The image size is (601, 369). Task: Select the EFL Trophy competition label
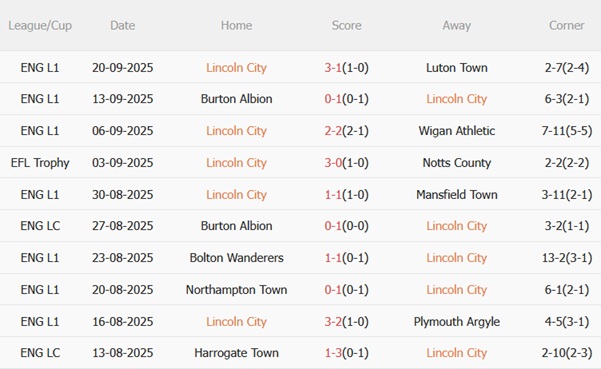tap(40, 163)
